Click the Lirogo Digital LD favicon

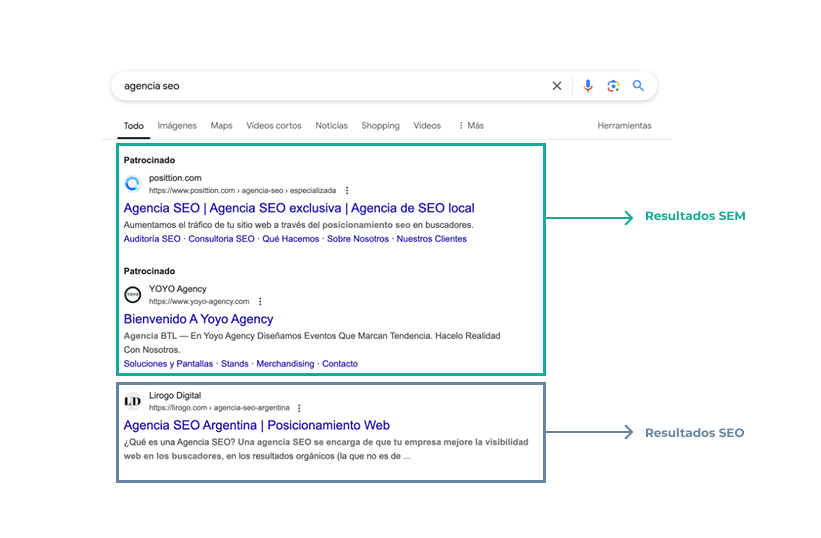(x=132, y=401)
